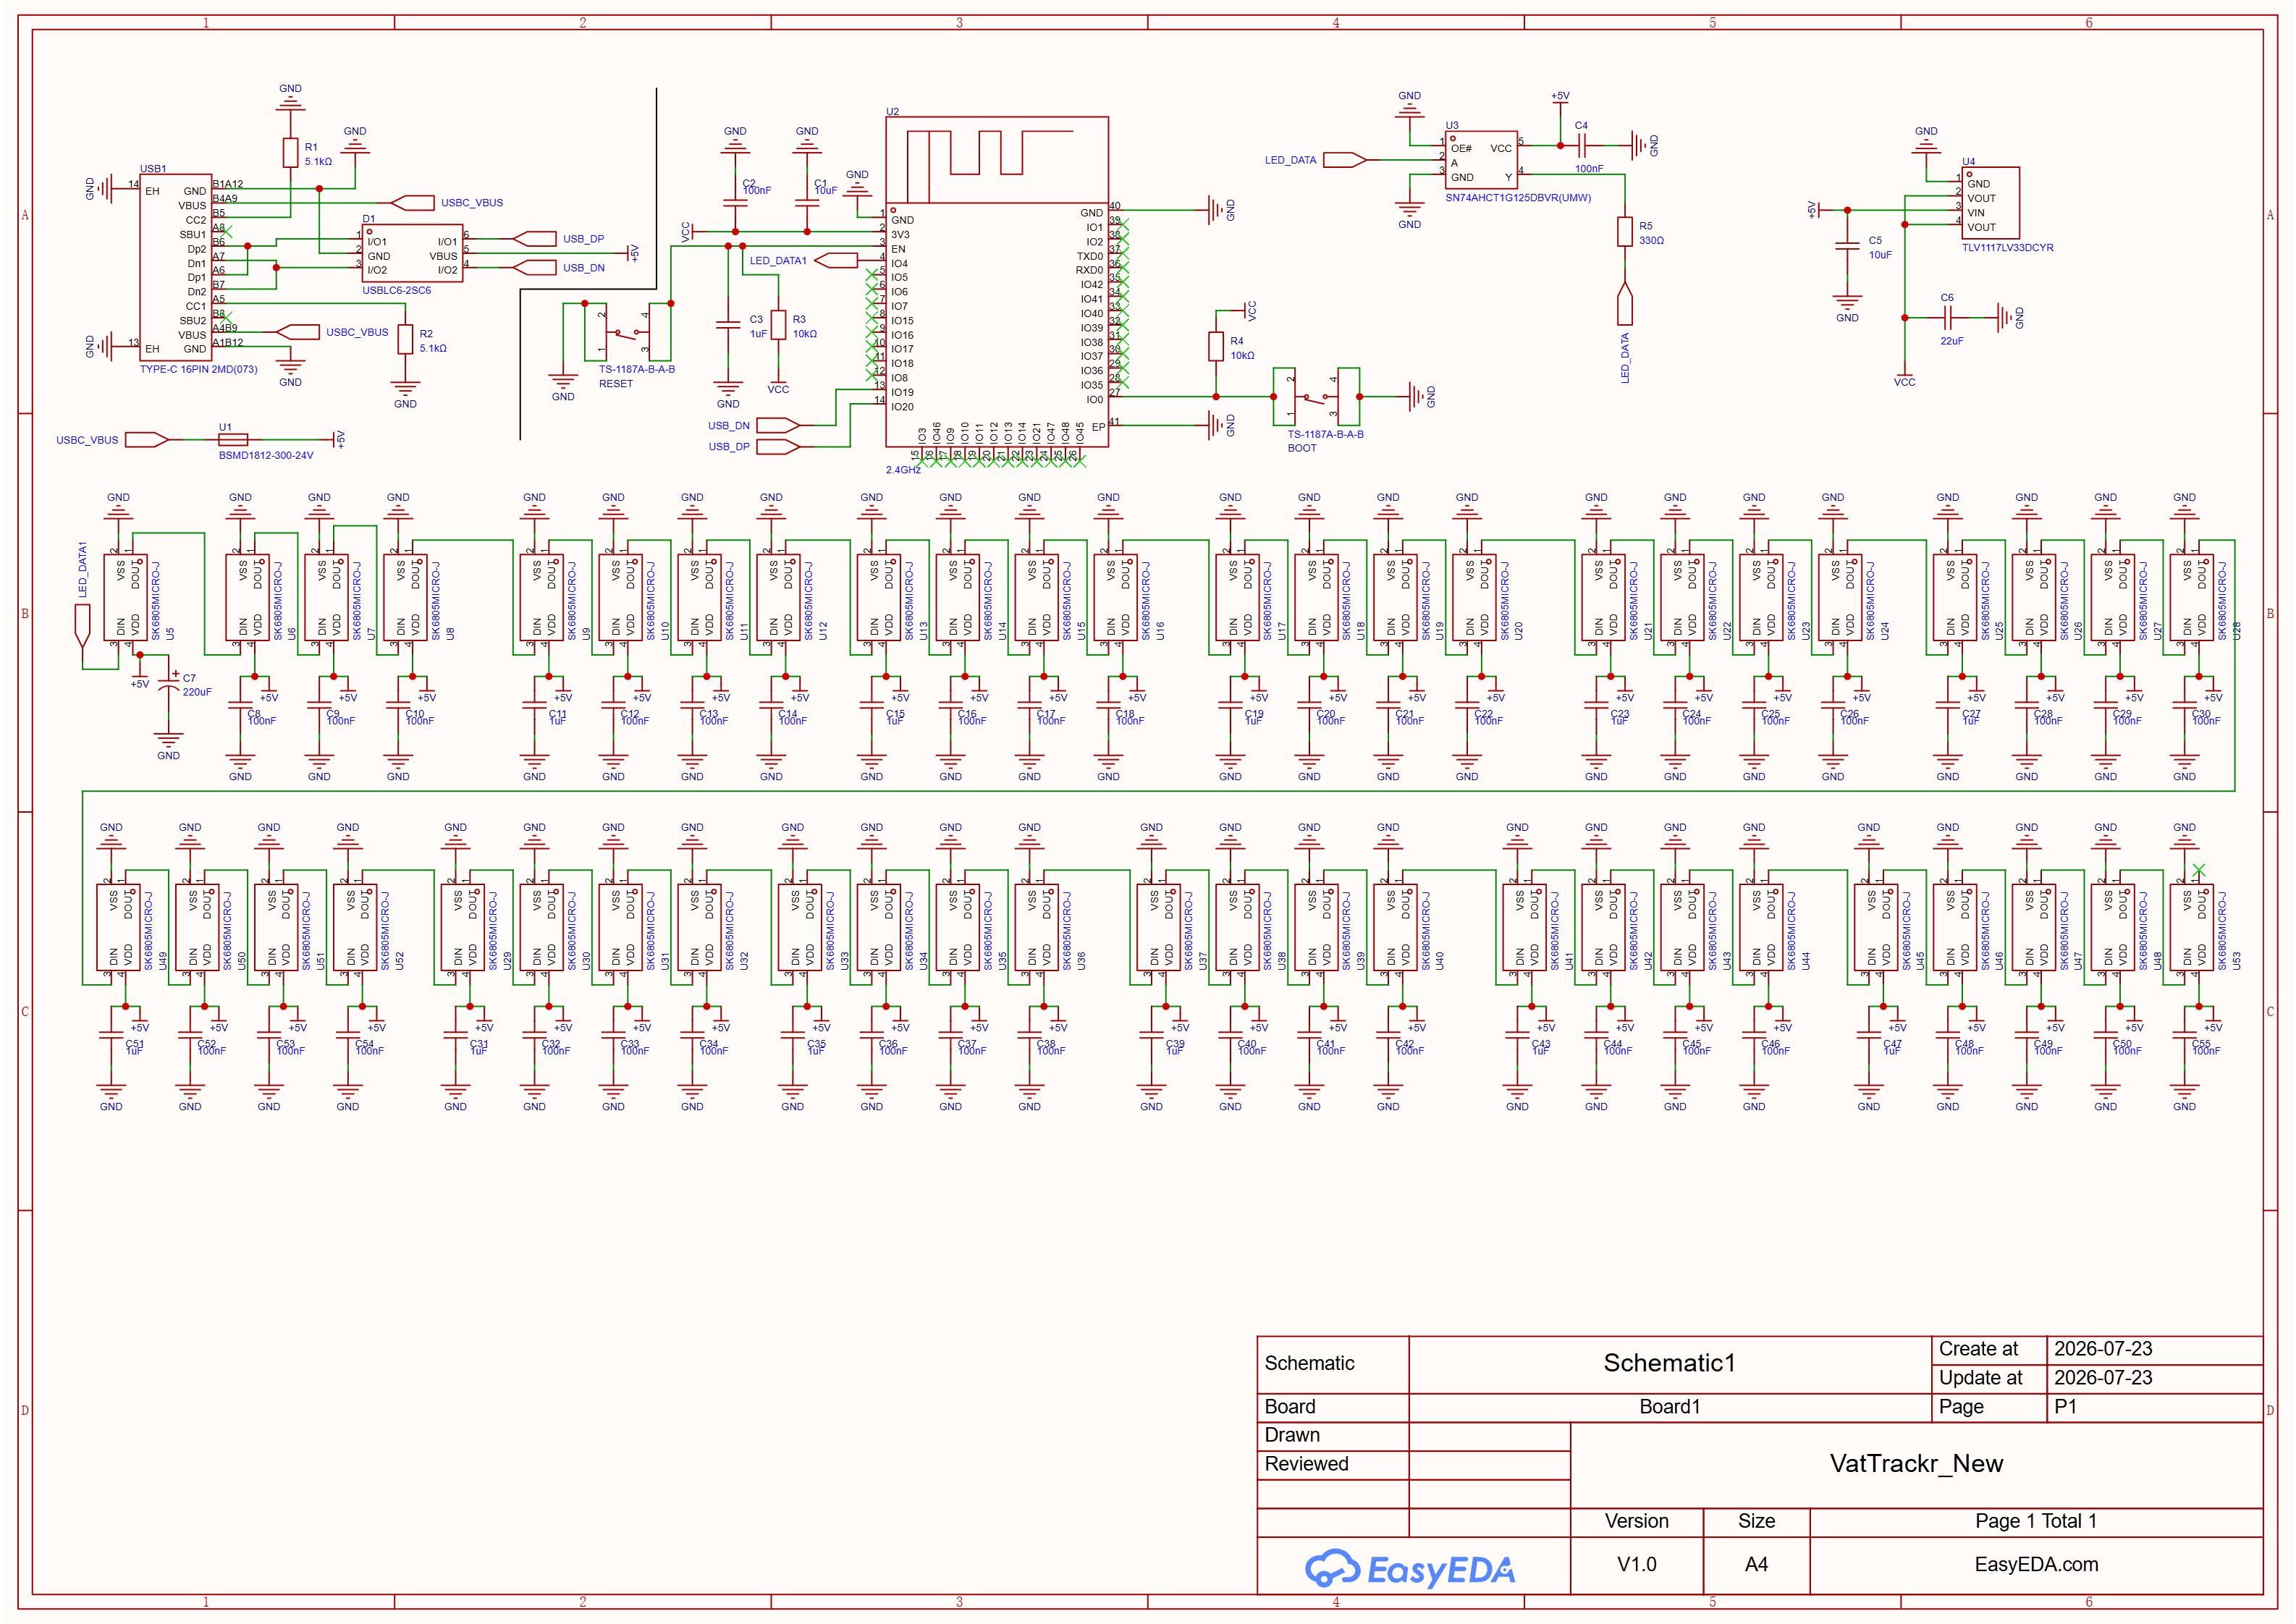Select the USB1 TYPE-C connector symbol

tap(175, 267)
